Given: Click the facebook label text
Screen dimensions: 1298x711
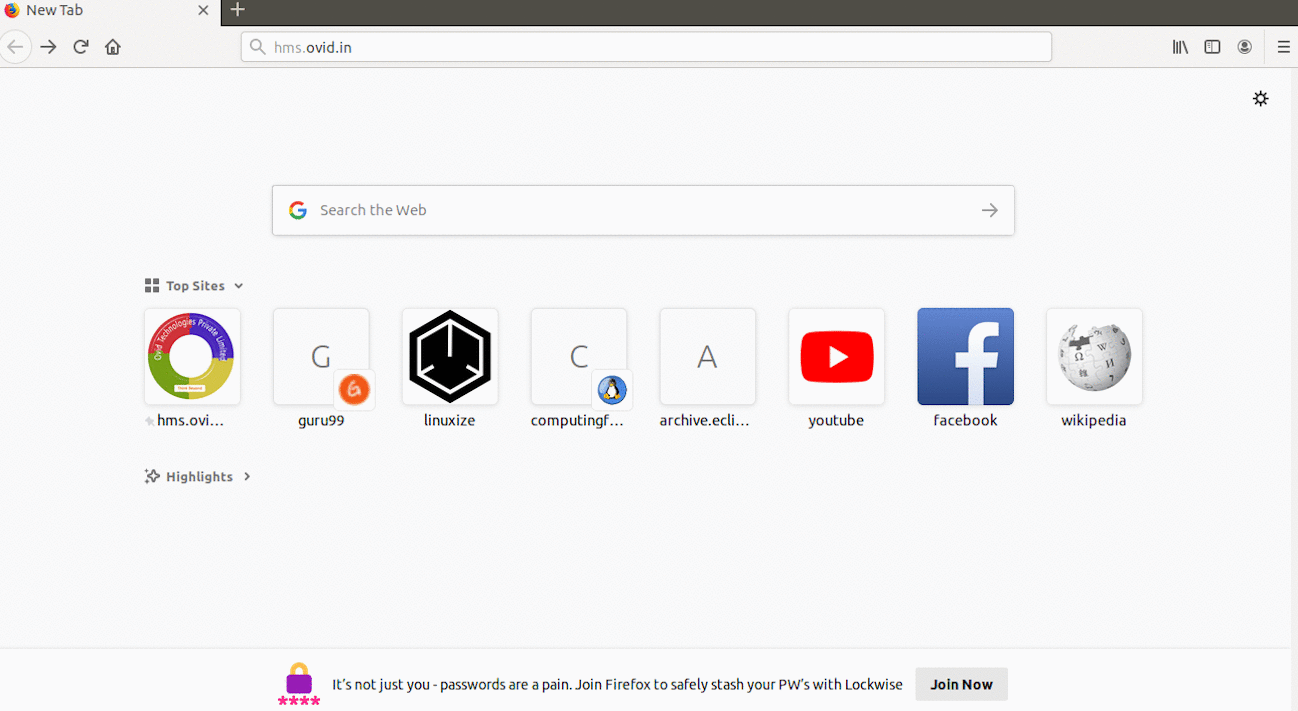Looking at the screenshot, I should click(x=965, y=421).
